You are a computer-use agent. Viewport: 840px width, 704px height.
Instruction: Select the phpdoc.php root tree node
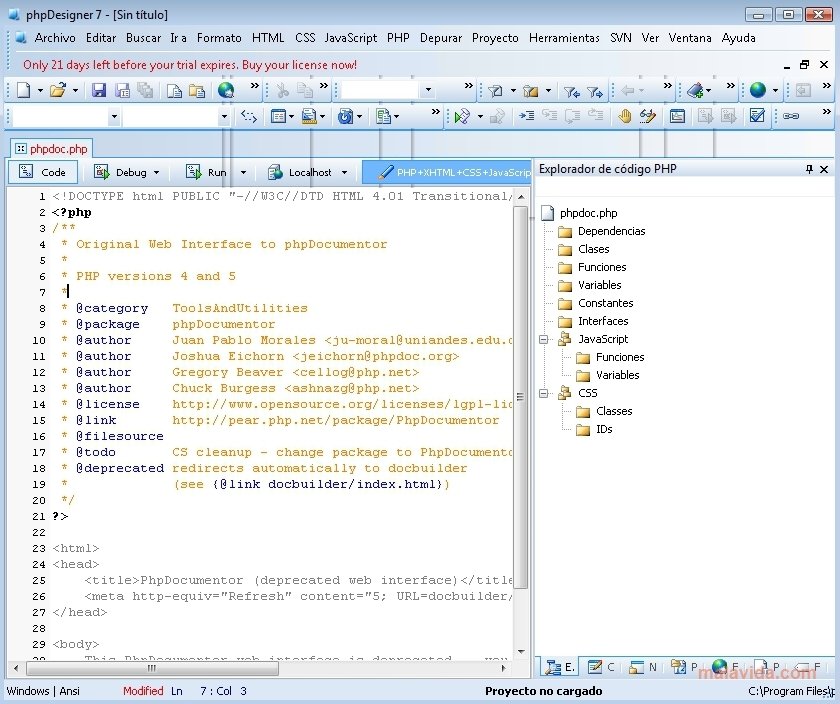[x=588, y=213]
